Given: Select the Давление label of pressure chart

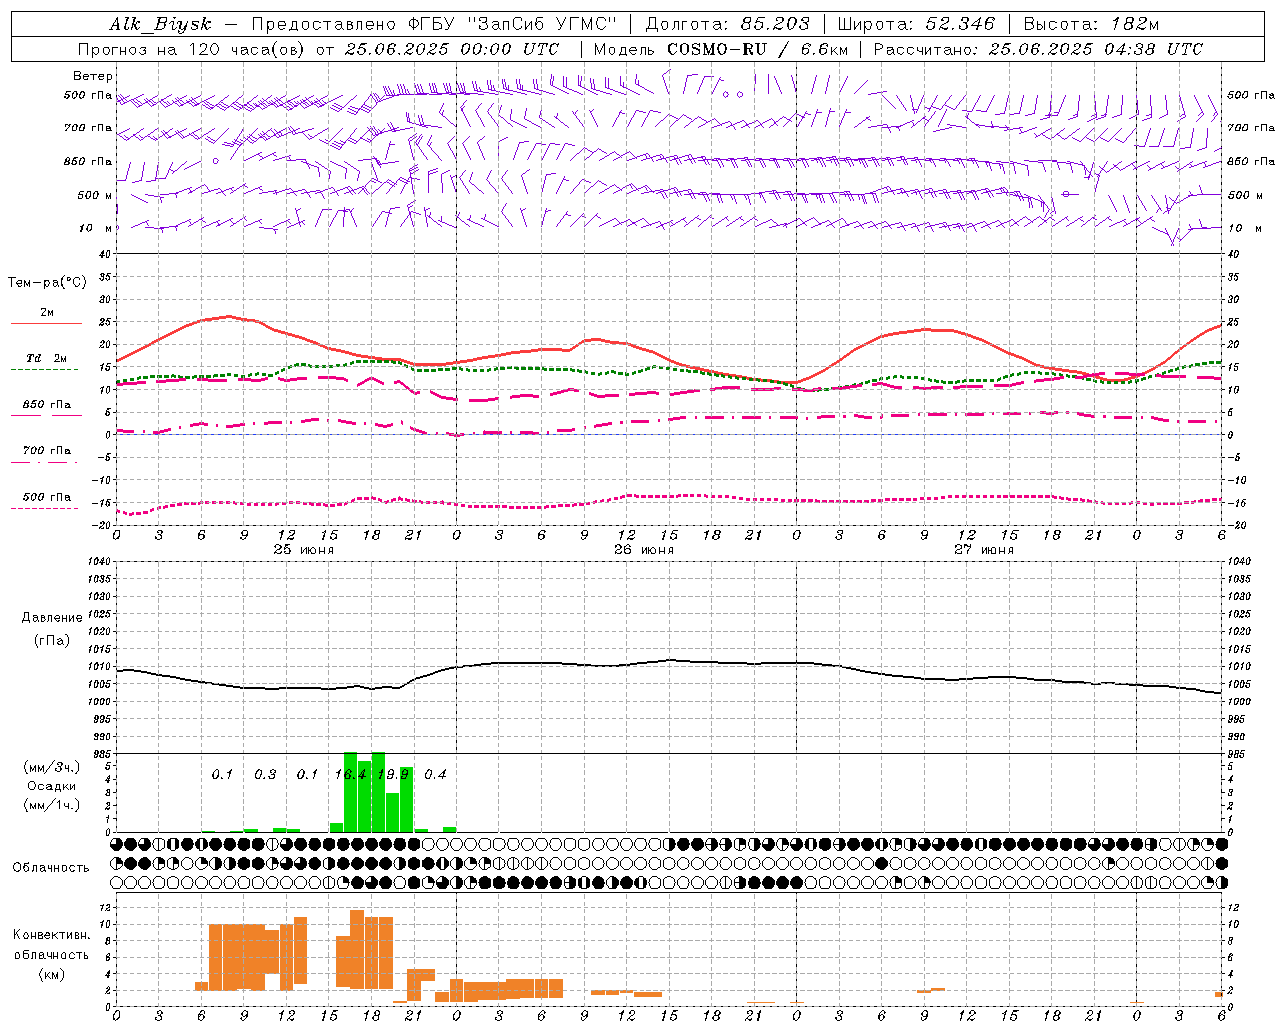Looking at the screenshot, I should coord(52,618).
